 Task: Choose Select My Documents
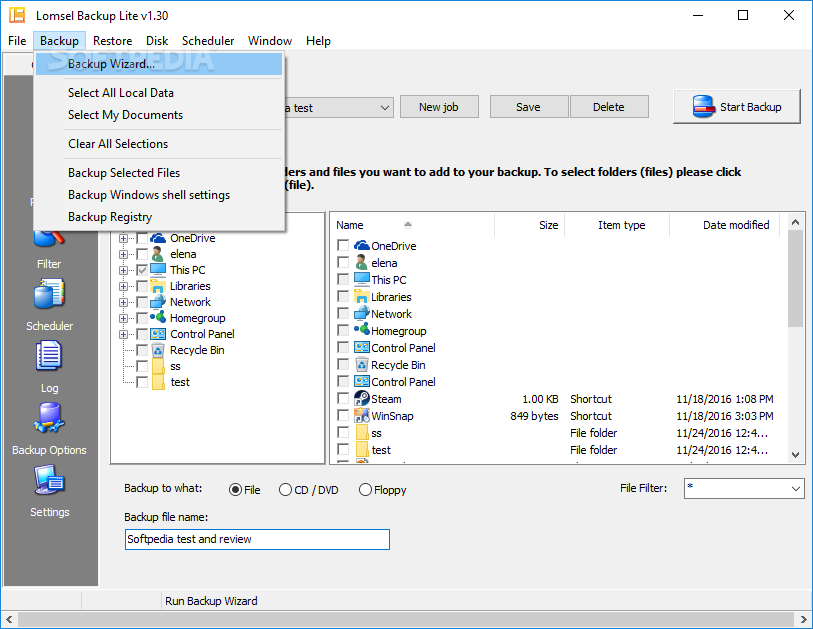click(x=159, y=115)
